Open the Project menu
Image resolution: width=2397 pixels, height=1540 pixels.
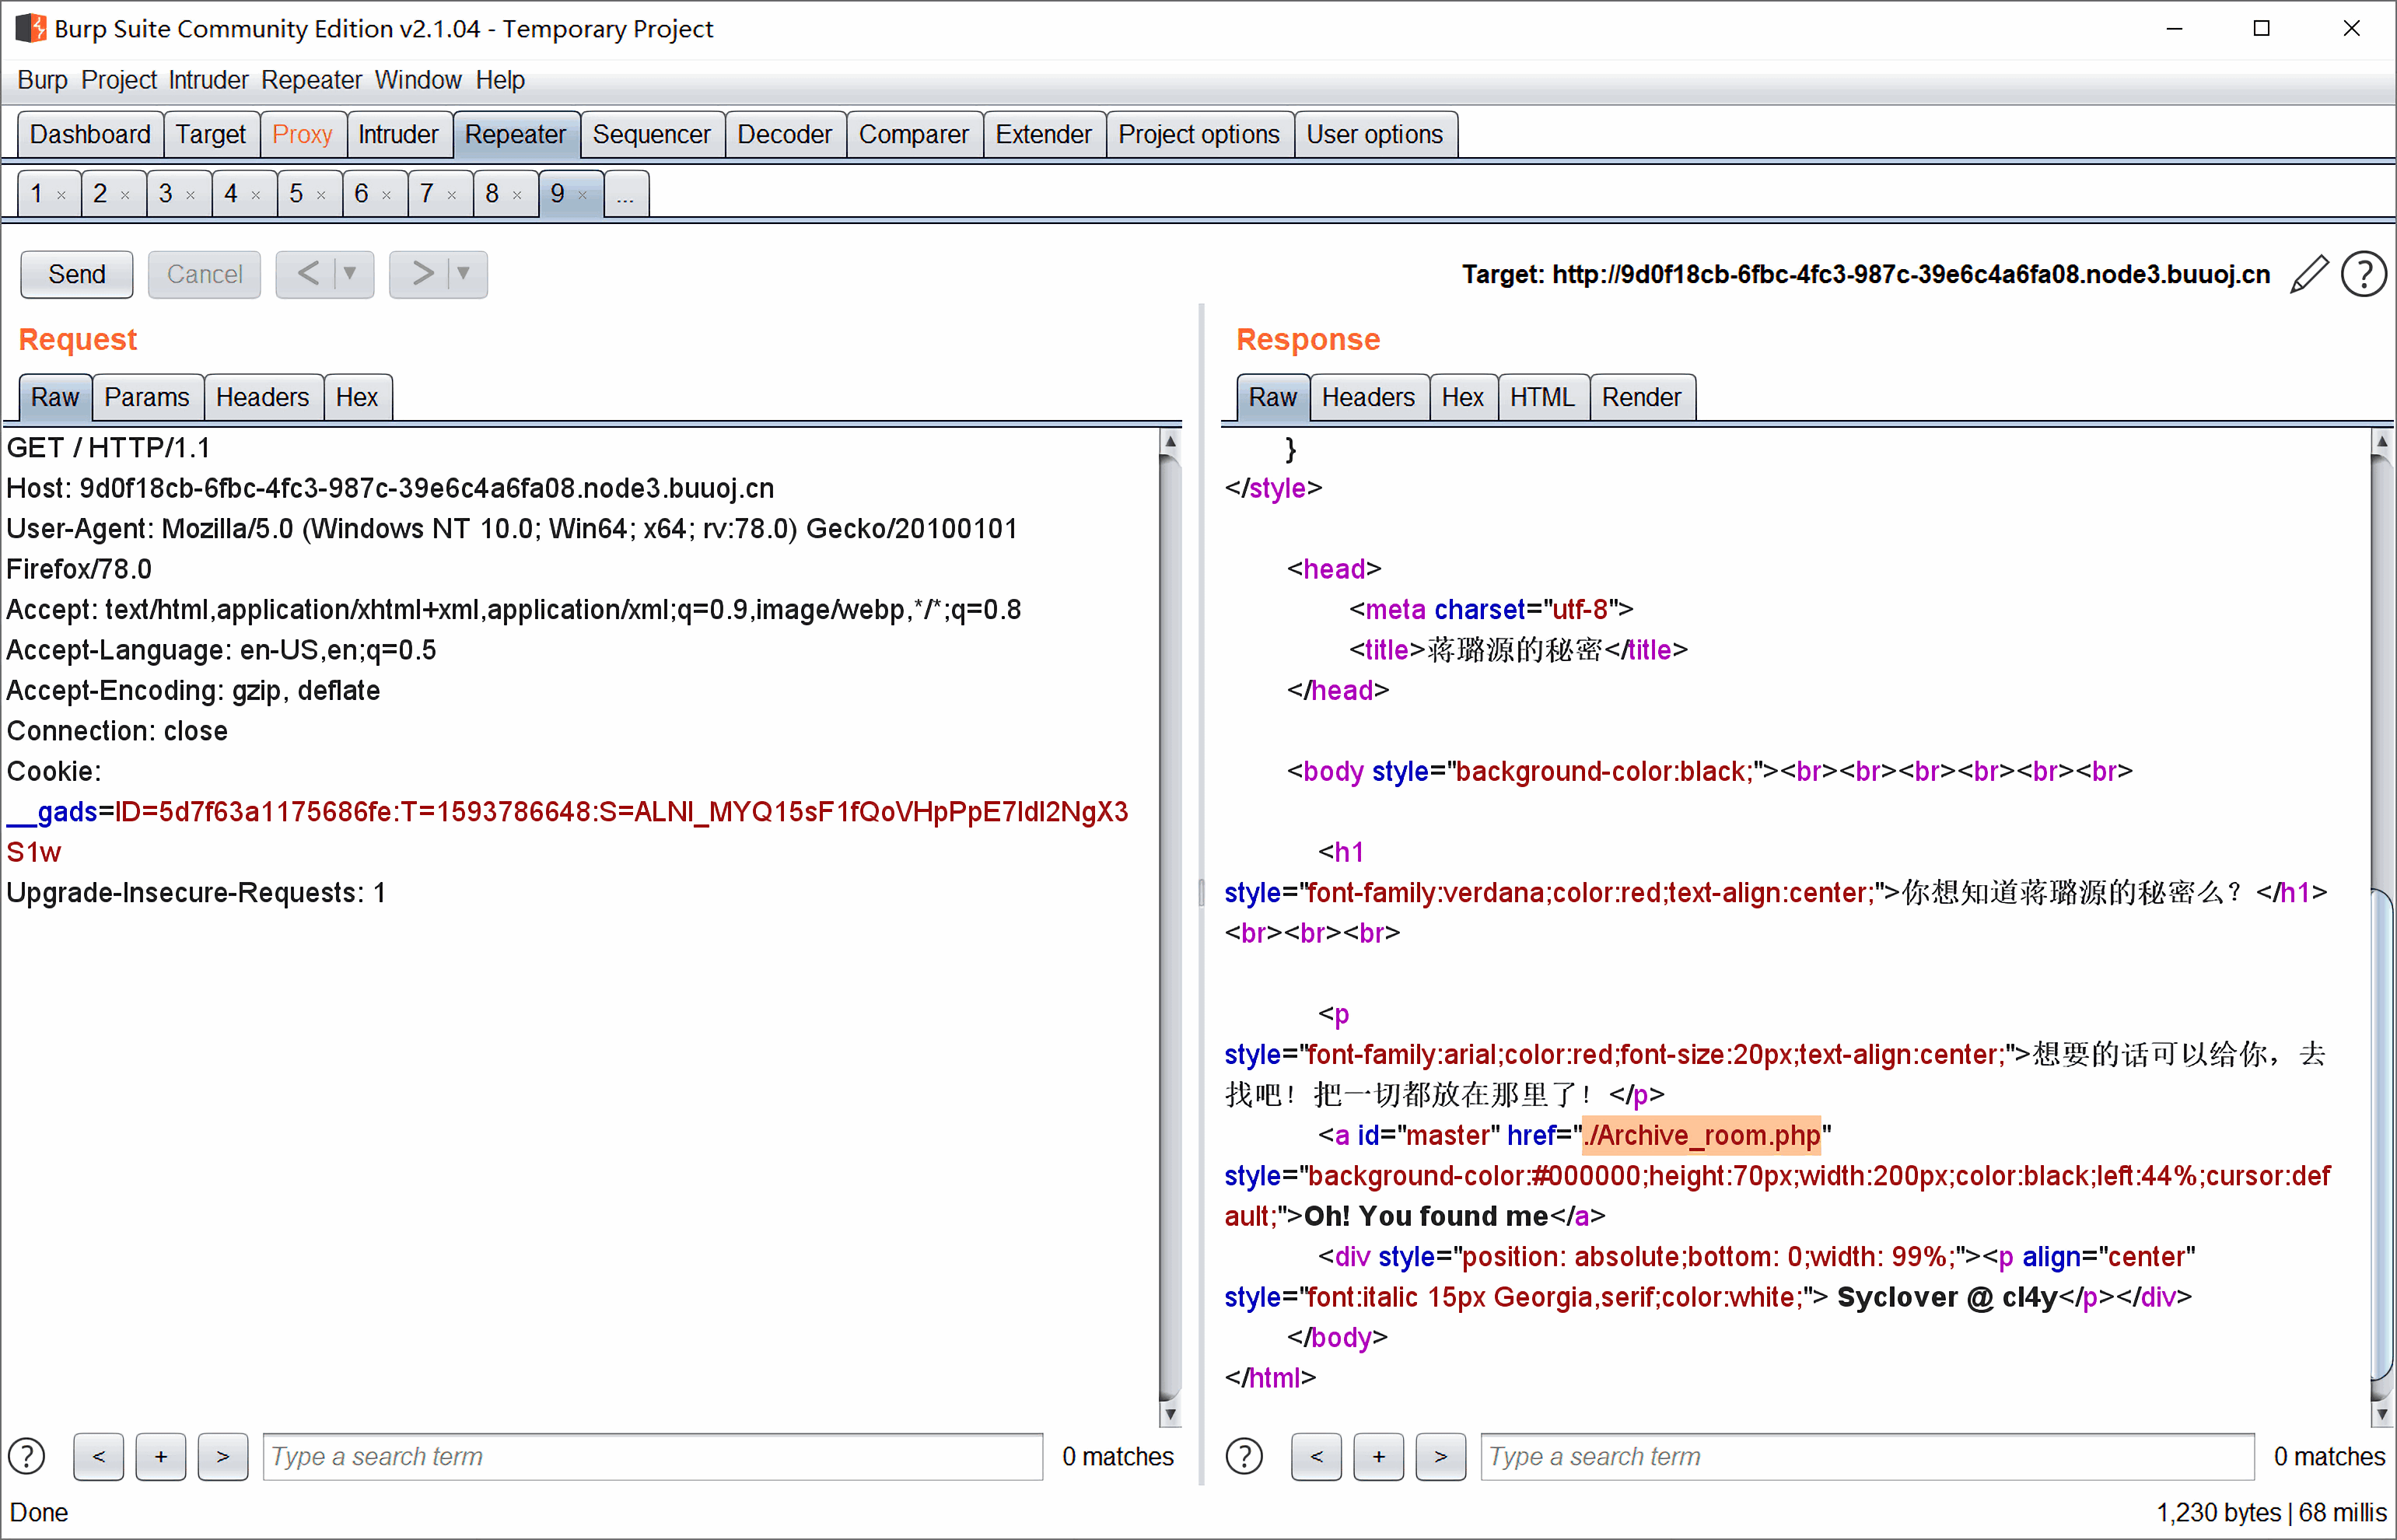pyautogui.click(x=119, y=80)
